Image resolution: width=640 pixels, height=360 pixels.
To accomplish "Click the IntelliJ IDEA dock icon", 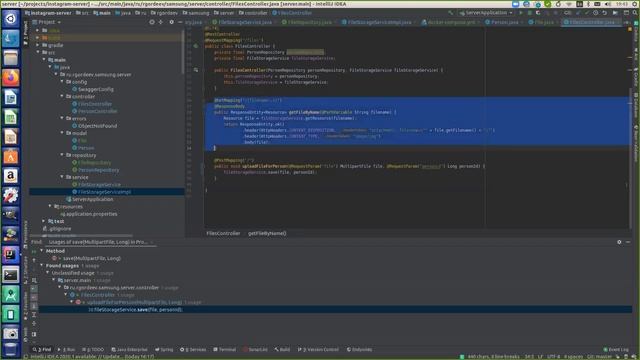I will coord(11,255).
